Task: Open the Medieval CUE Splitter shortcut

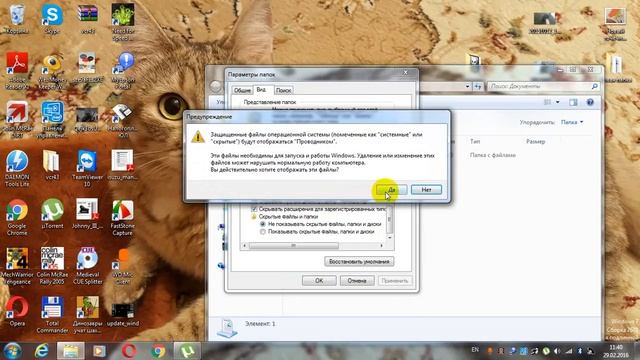Action: (x=87, y=266)
